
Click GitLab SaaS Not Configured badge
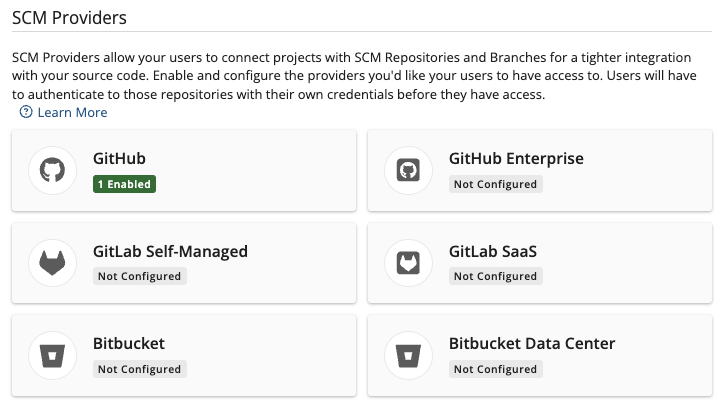point(495,276)
